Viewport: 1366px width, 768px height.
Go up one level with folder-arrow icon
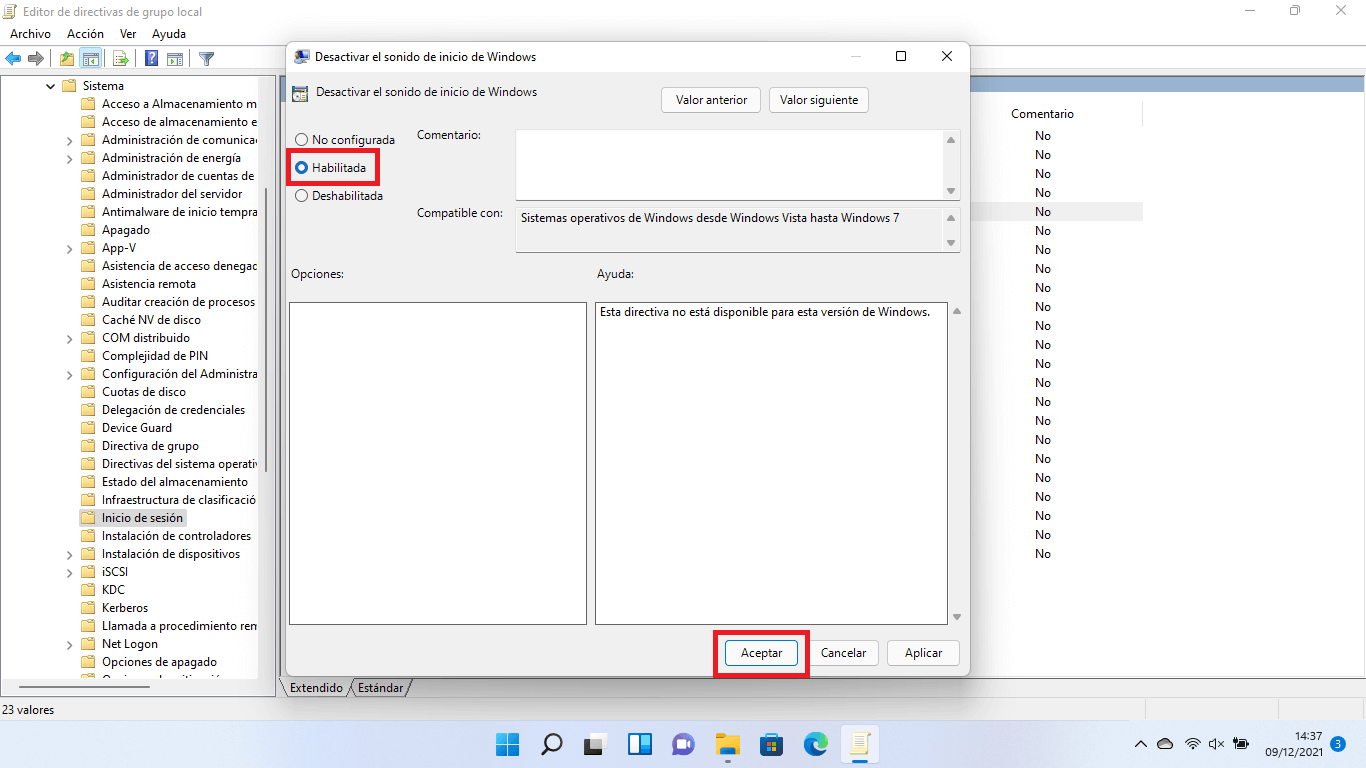tap(67, 59)
